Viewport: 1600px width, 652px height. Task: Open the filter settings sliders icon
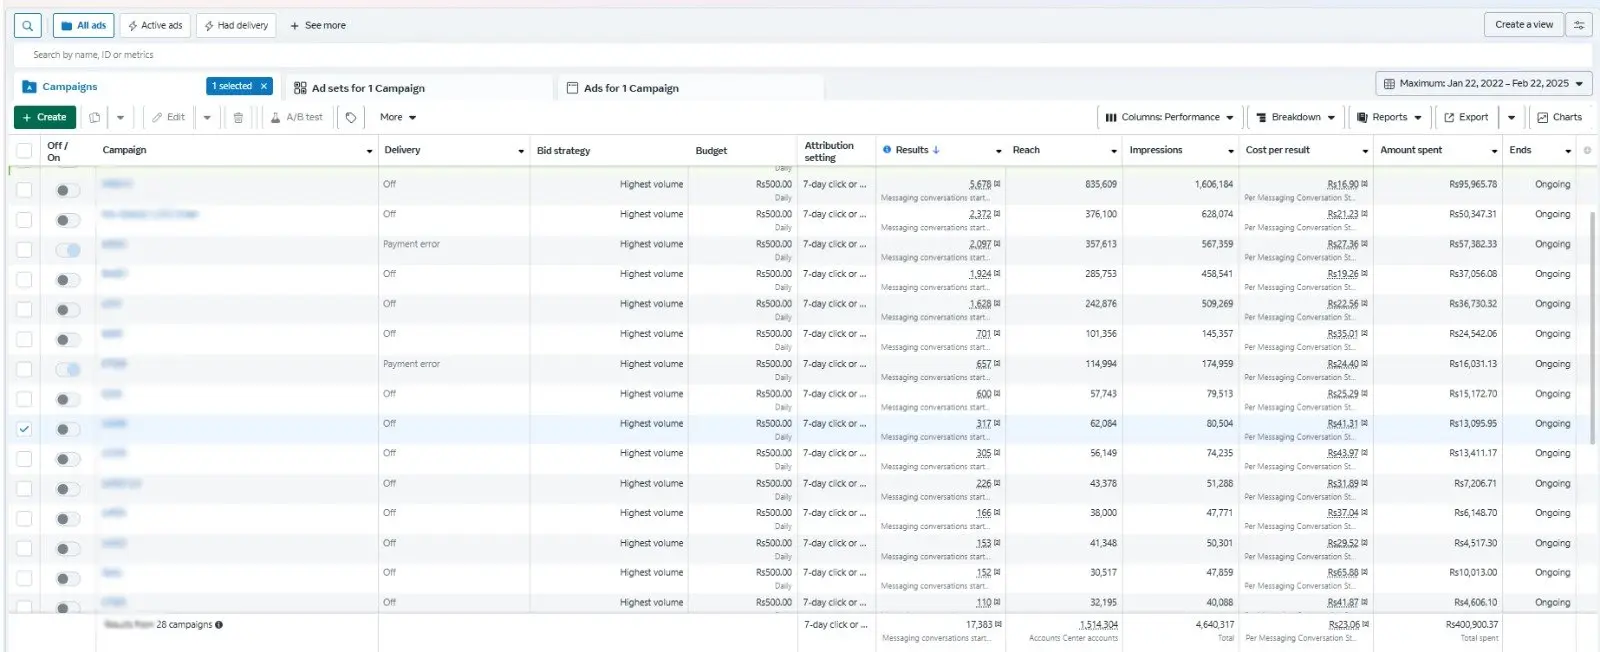(1579, 25)
